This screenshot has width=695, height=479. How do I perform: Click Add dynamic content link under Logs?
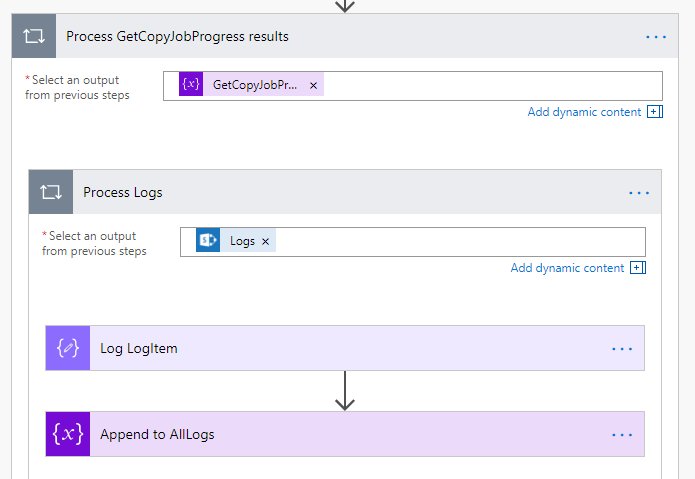(567, 268)
